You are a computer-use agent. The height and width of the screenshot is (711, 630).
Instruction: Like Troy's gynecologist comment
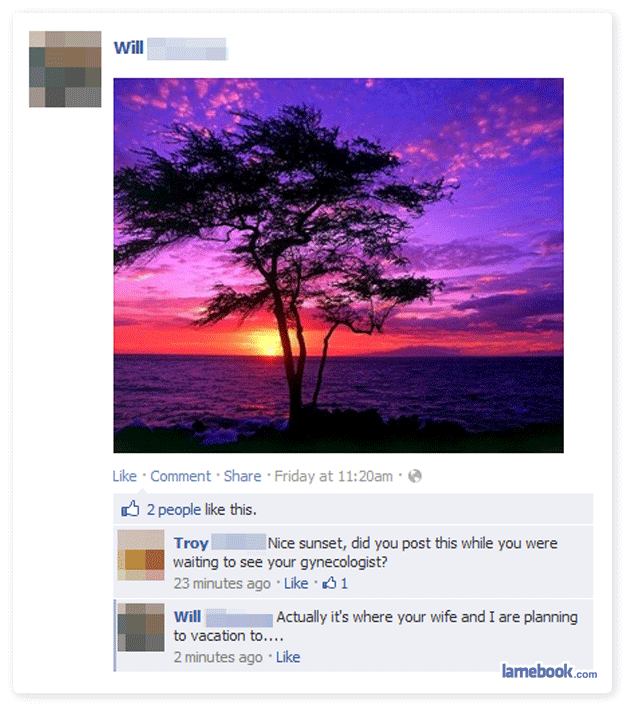tap(296, 583)
